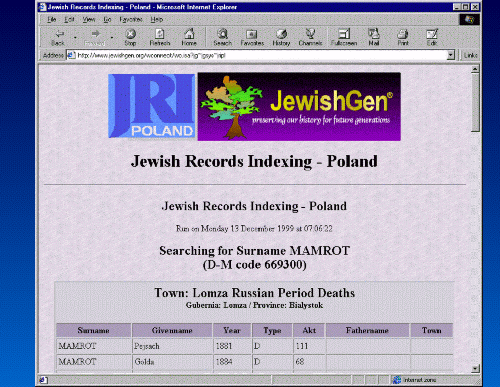Screen dimensions: 500x387
Task: Click the scrollbar down arrow
Action: 476,369
